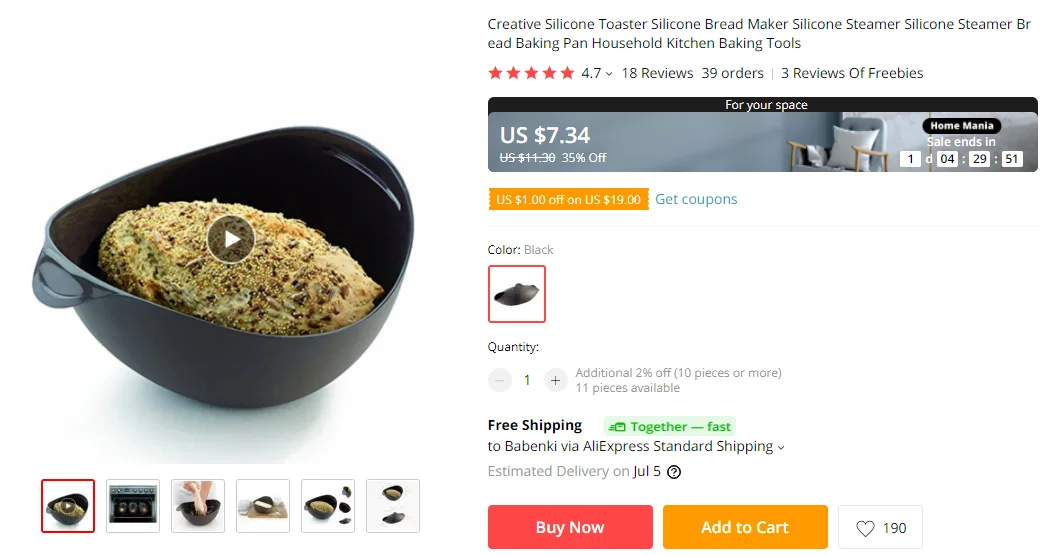View the 18 Reviews link
The width and height of the screenshot is (1045, 556).
coord(657,73)
